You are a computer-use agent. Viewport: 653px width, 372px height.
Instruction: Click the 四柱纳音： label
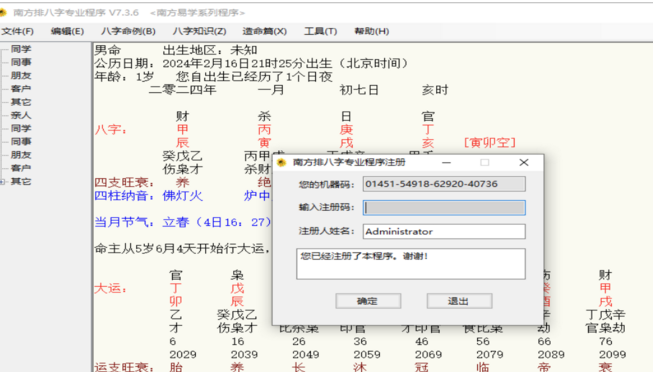(x=124, y=195)
